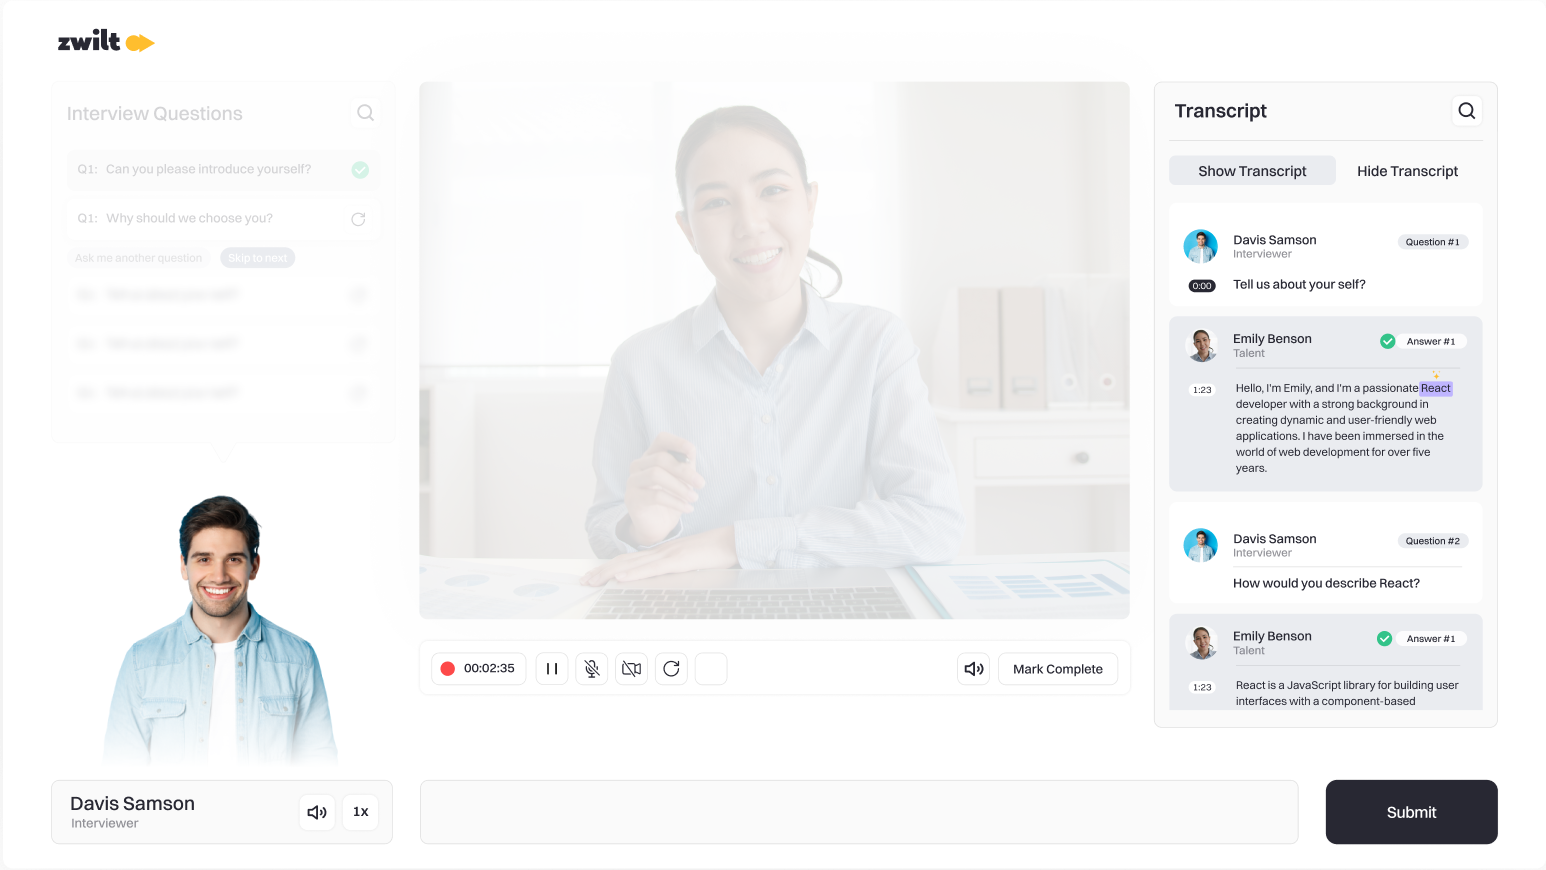Open the 1x playback speed selector

361,812
